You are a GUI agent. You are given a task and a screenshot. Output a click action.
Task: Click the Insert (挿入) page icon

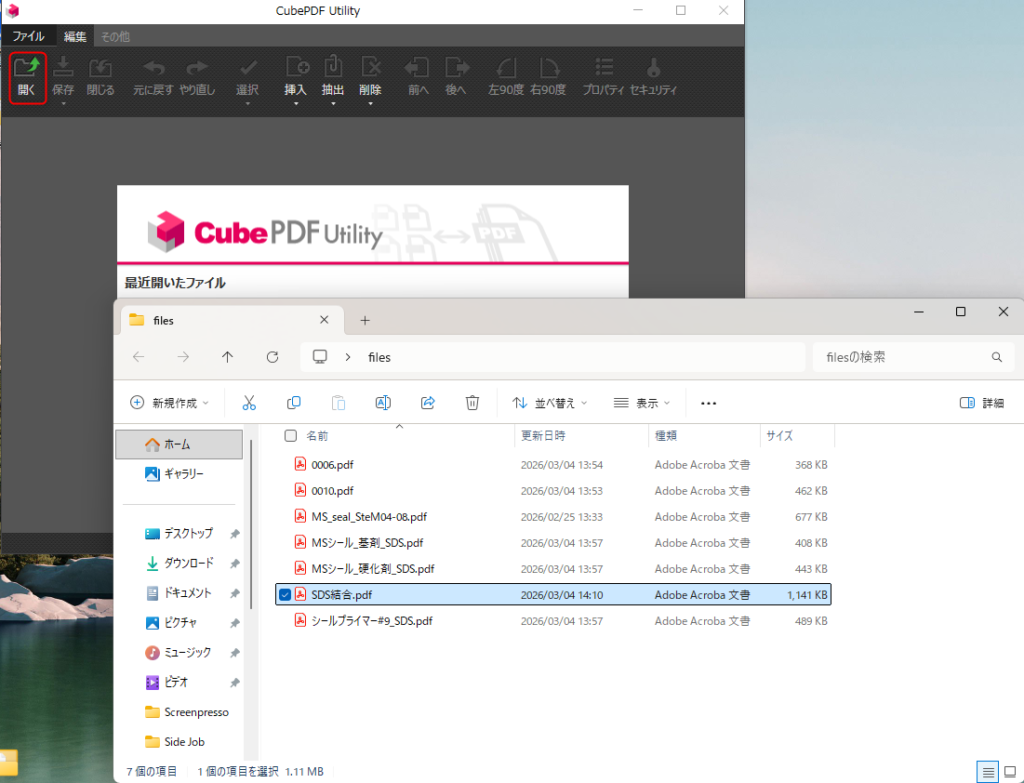tap(296, 75)
